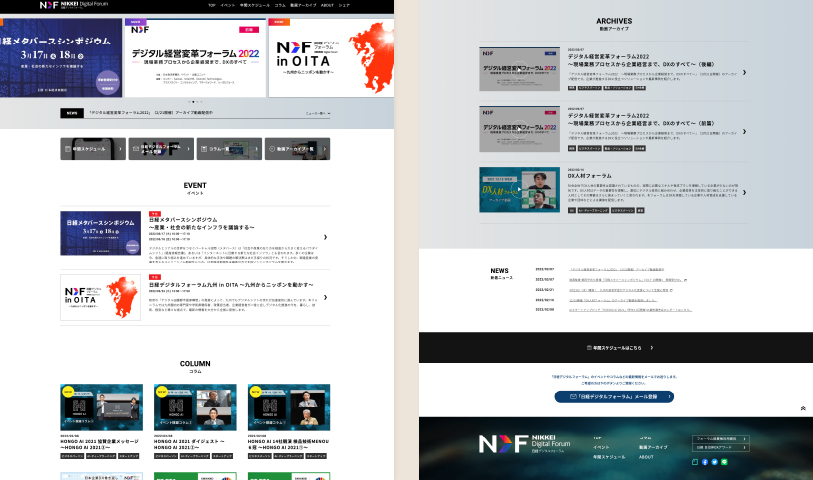This screenshot has width=813, height=480.
Task: Play the DX人材フォーラム archive video
Action: pos(520,190)
